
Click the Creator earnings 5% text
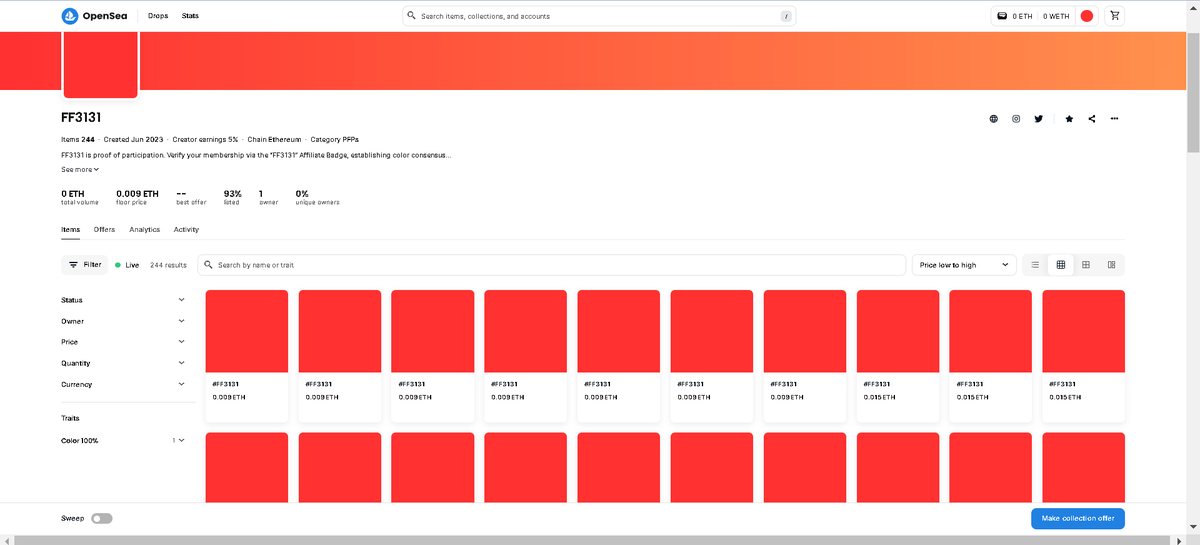tap(205, 140)
